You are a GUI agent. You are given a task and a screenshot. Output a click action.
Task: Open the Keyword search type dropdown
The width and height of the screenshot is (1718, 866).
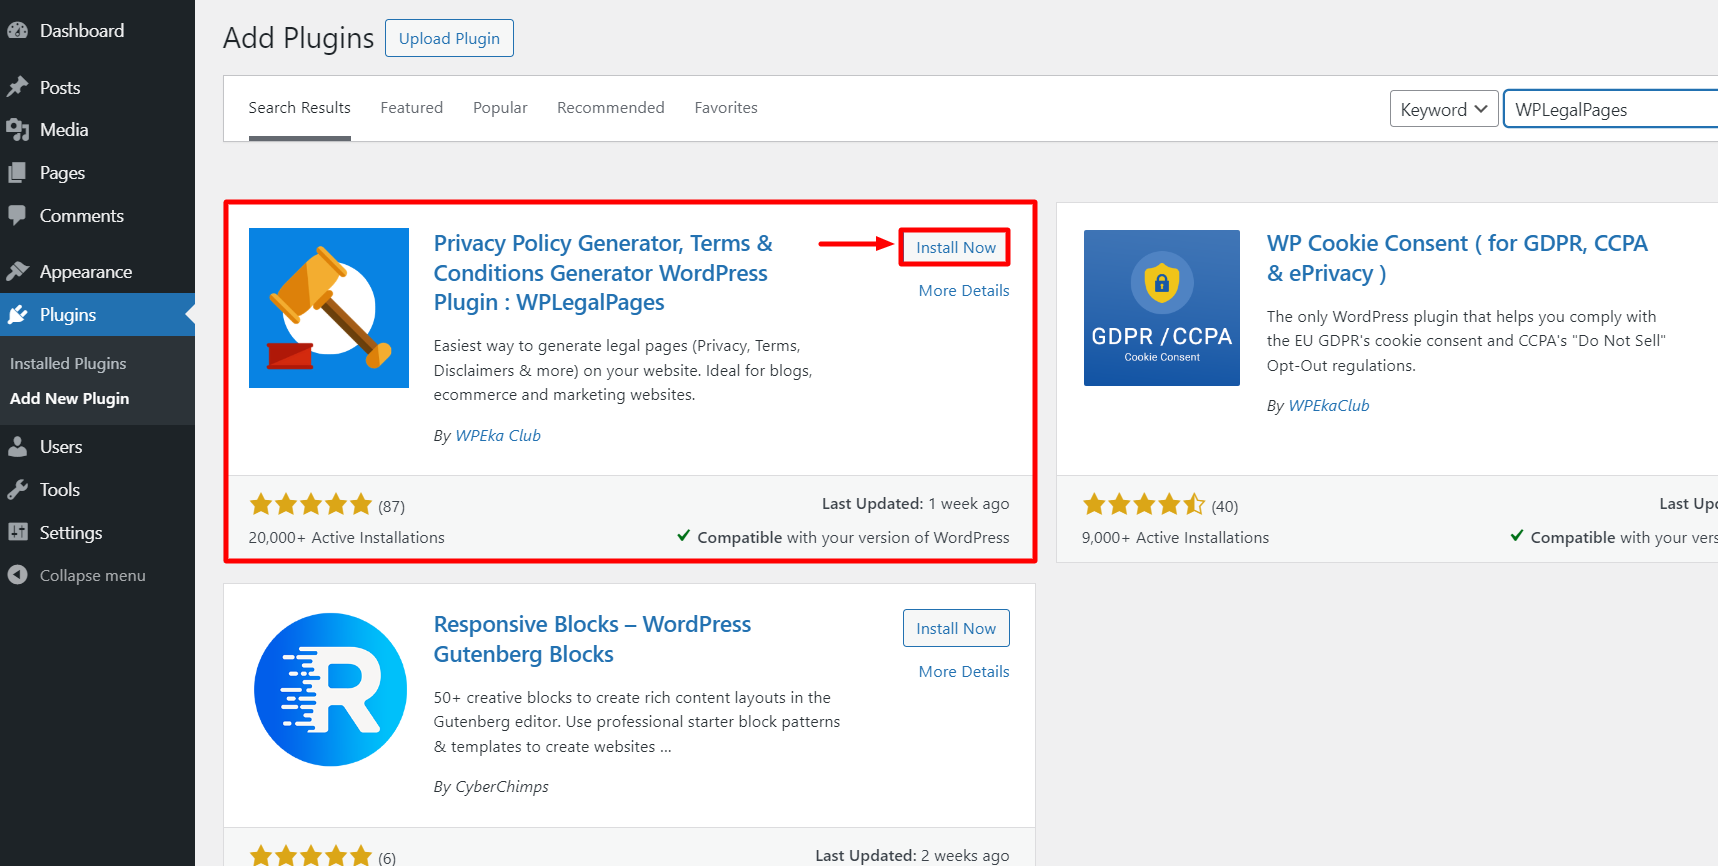click(x=1444, y=109)
